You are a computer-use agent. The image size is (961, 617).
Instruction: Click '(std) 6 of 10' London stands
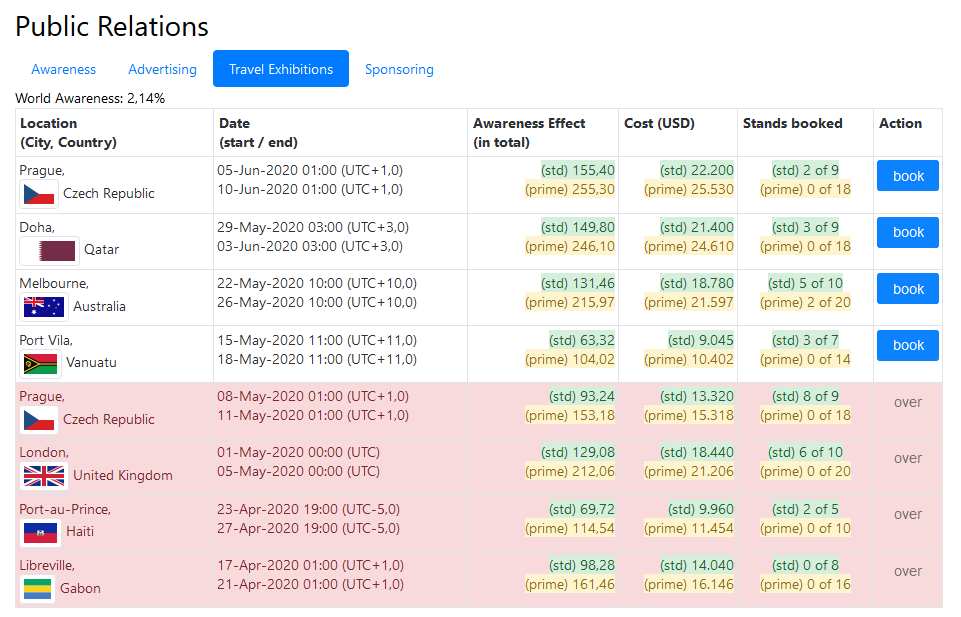pos(805,452)
